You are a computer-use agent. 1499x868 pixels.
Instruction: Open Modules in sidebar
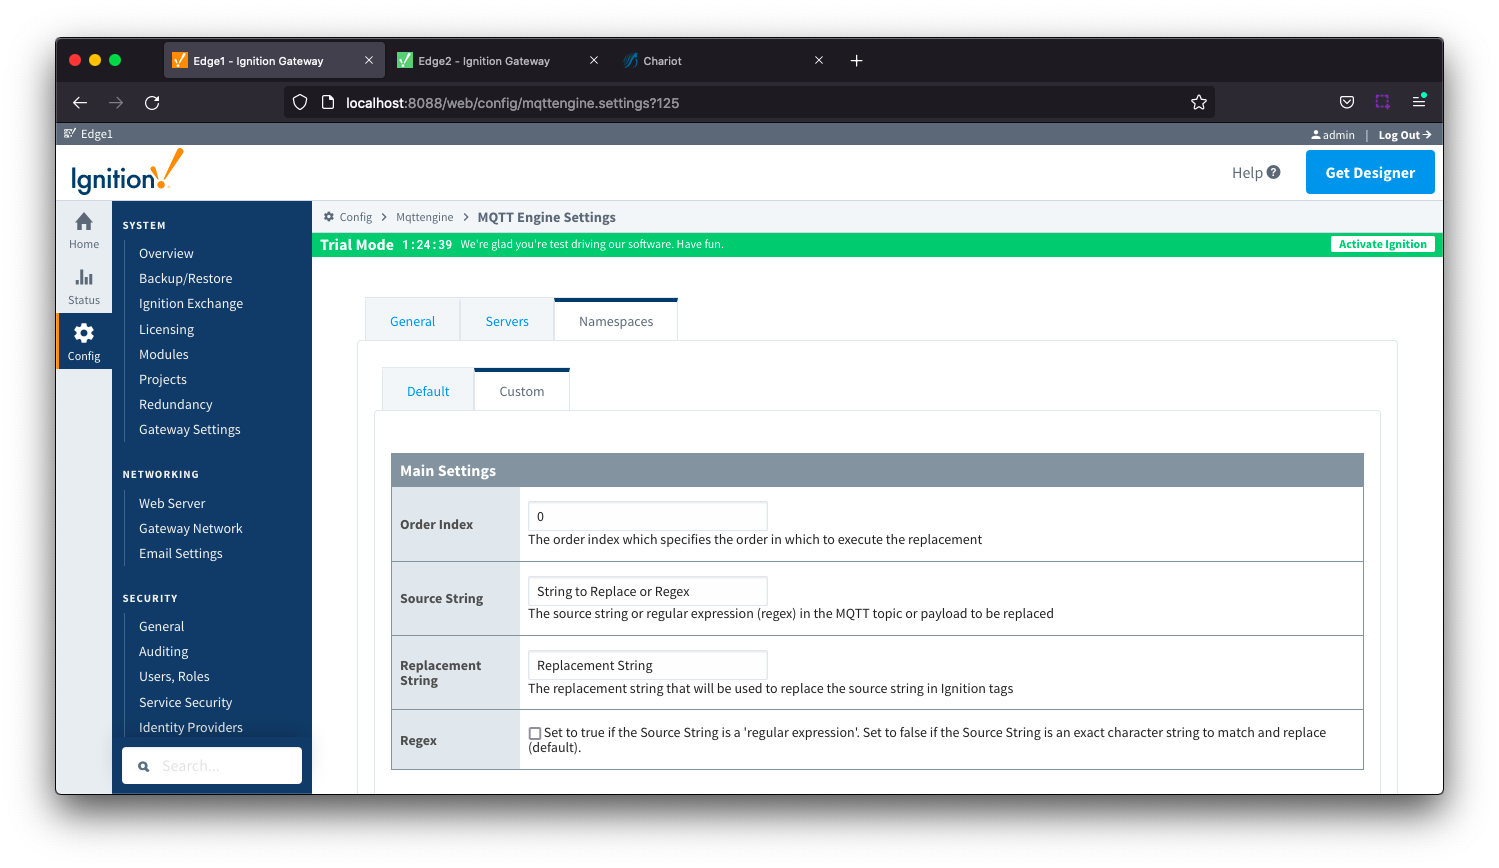pyautogui.click(x=164, y=354)
